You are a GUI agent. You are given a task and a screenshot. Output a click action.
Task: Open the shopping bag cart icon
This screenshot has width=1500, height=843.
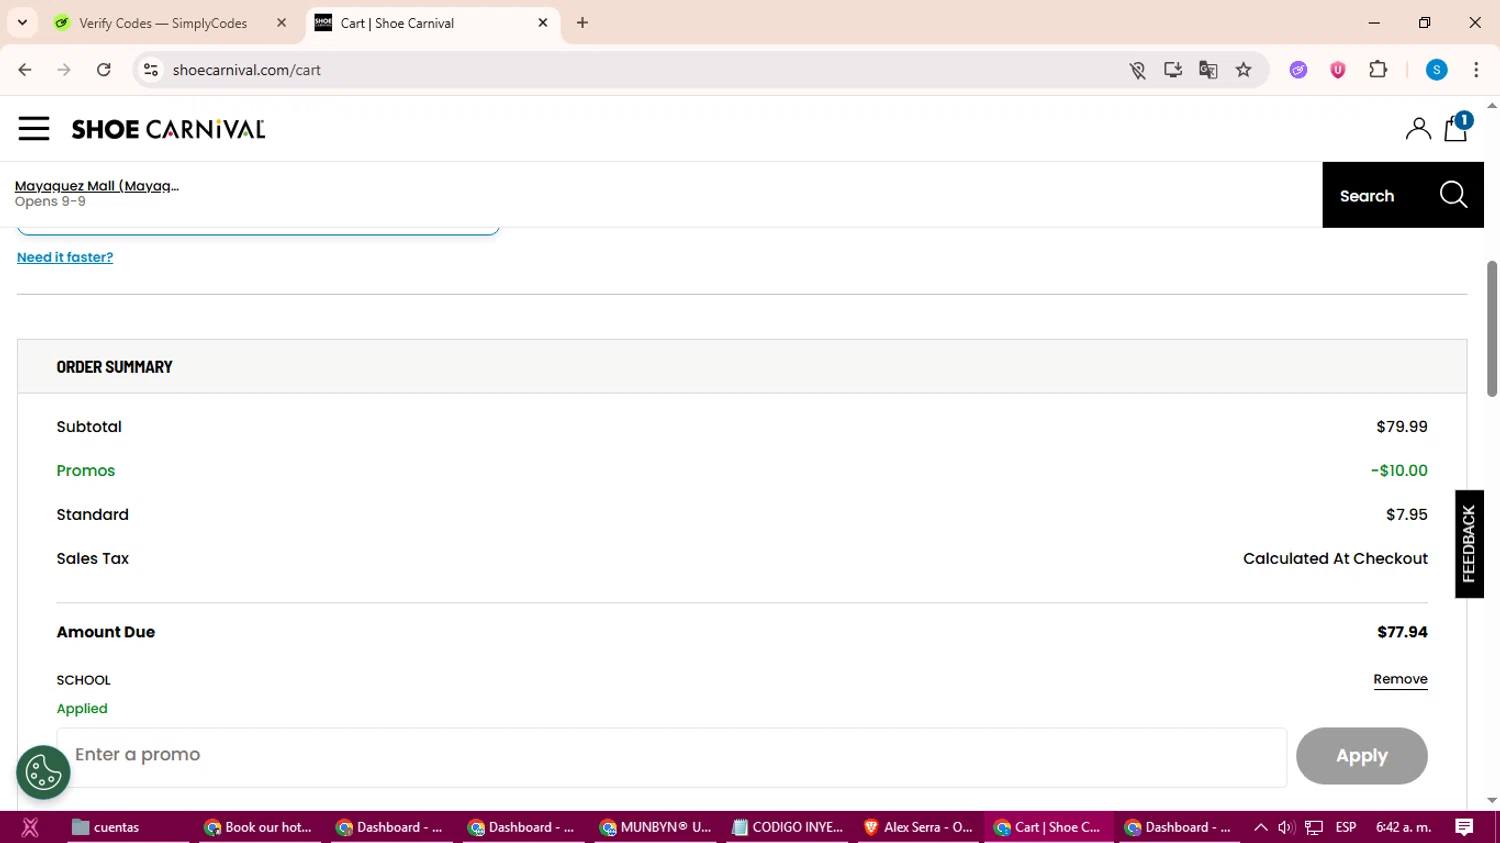tap(1457, 127)
